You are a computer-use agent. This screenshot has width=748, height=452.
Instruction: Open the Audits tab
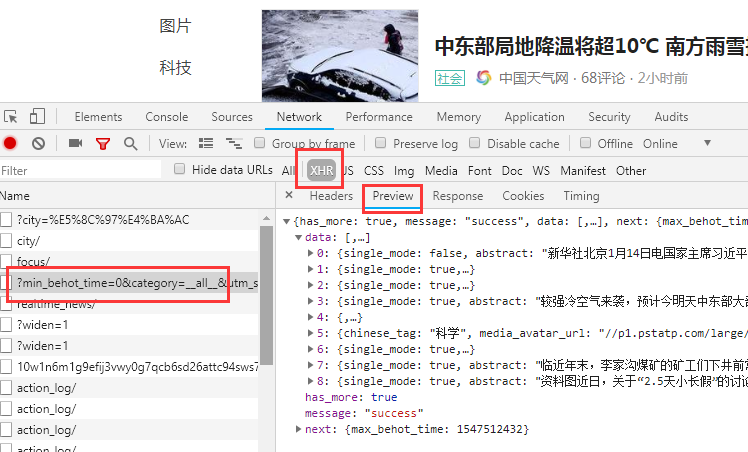point(671,117)
